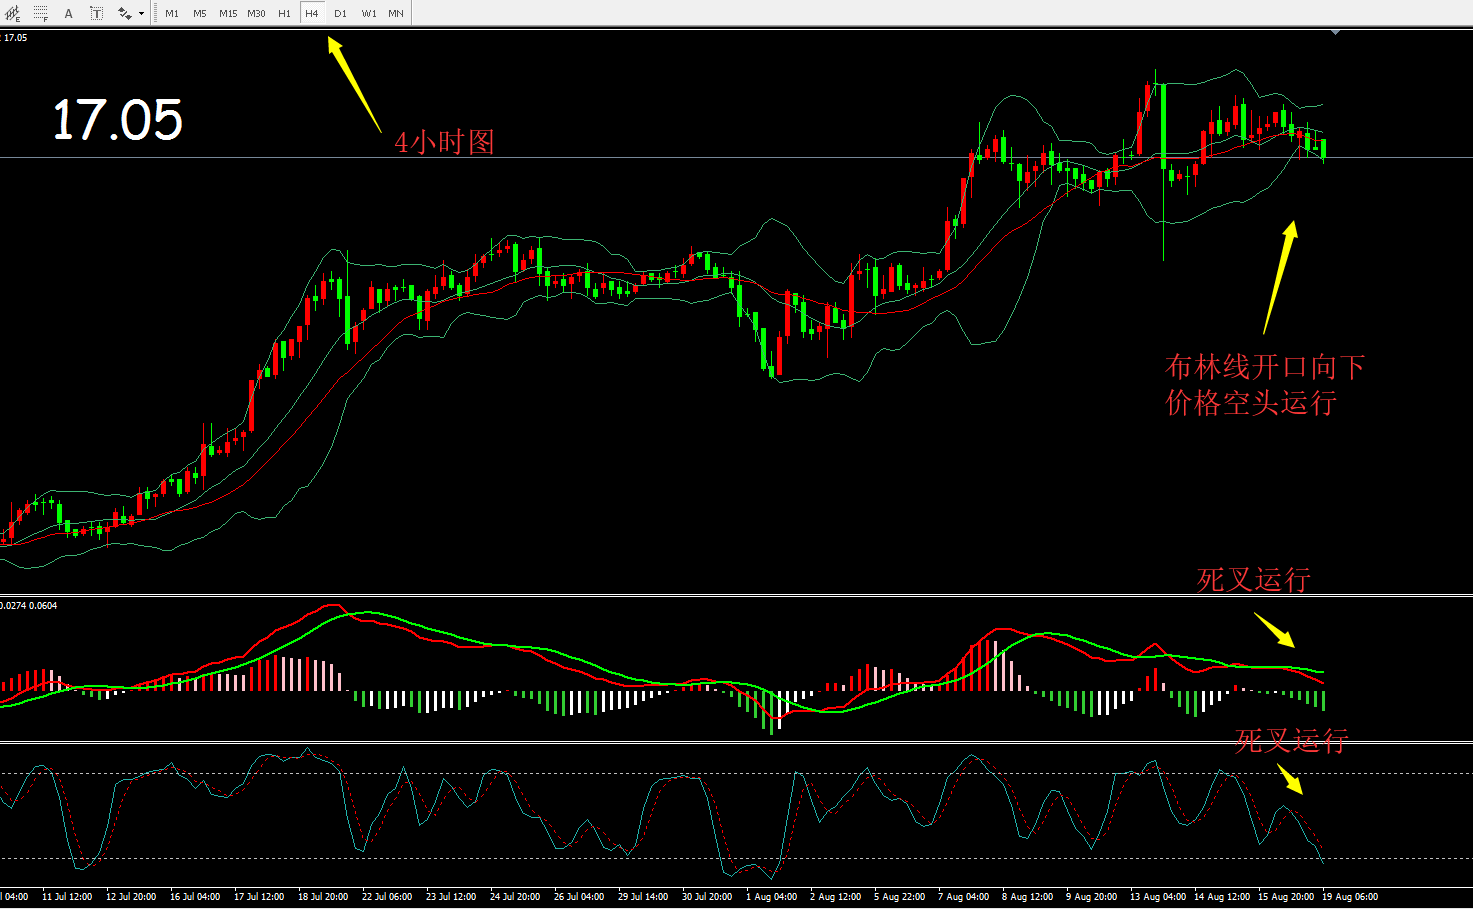Toggle the active H4 timeframe button

312,13
